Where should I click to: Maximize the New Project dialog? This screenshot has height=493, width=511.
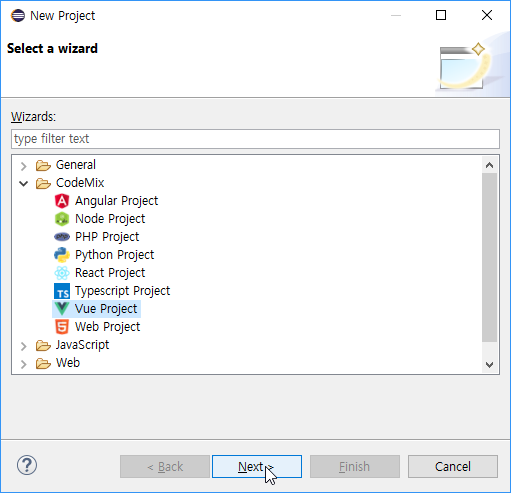pyautogui.click(x=441, y=15)
